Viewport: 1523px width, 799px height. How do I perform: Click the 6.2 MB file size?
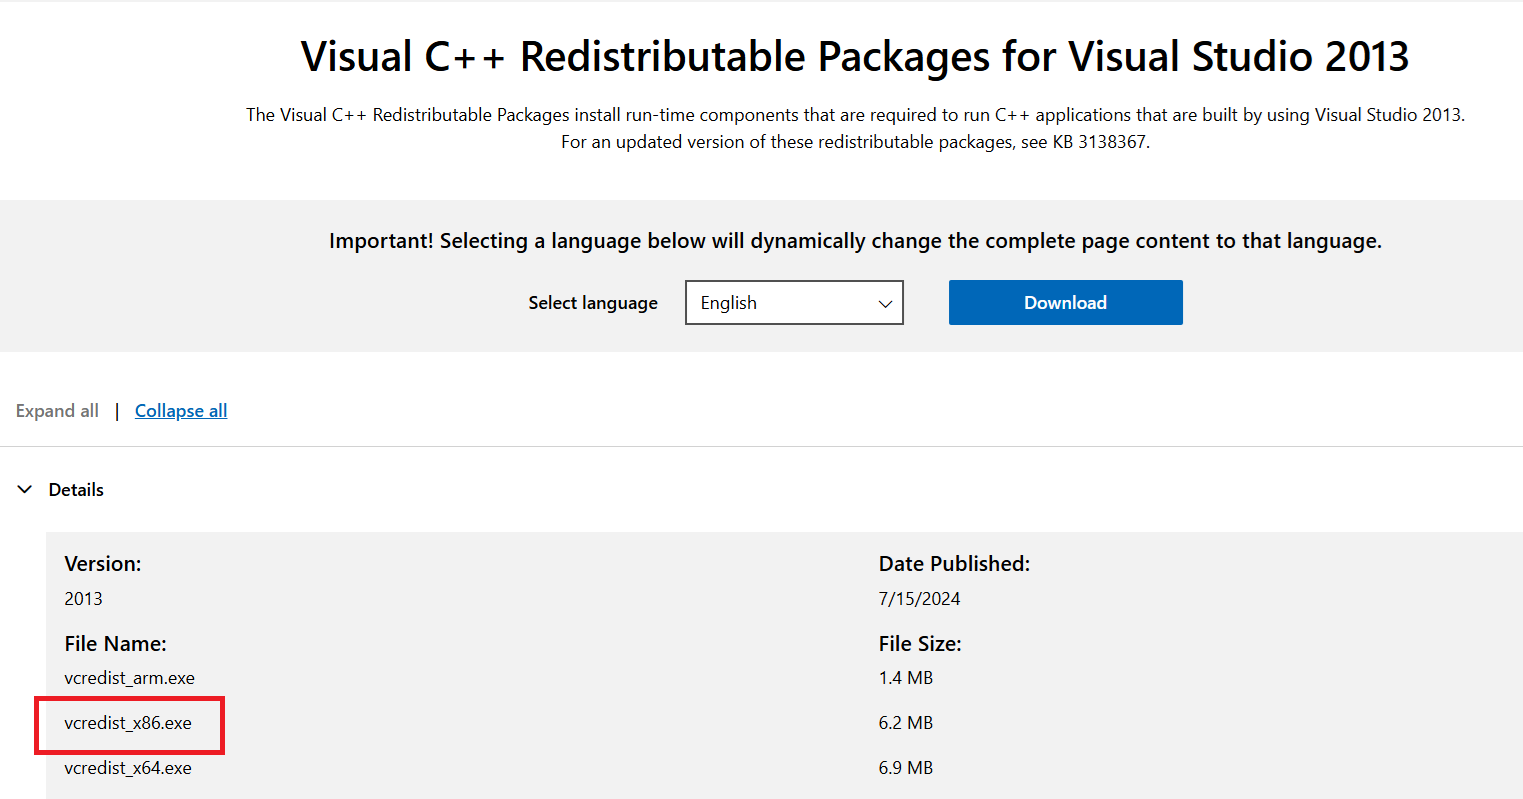point(906,723)
